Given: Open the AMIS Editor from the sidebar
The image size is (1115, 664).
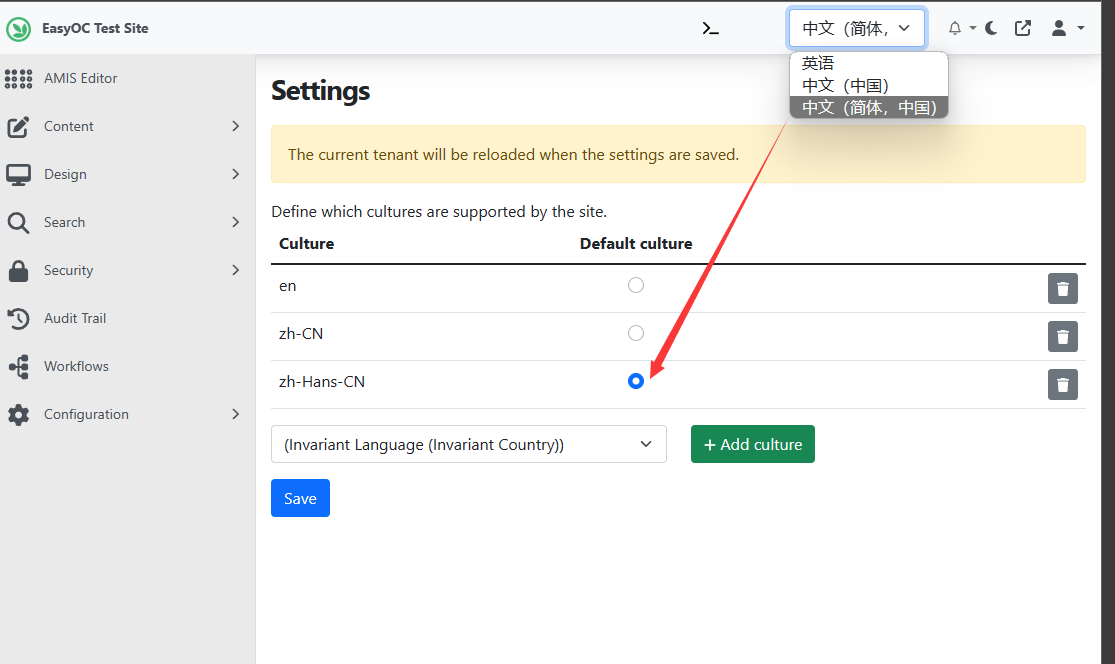Looking at the screenshot, I should click(18, 78).
